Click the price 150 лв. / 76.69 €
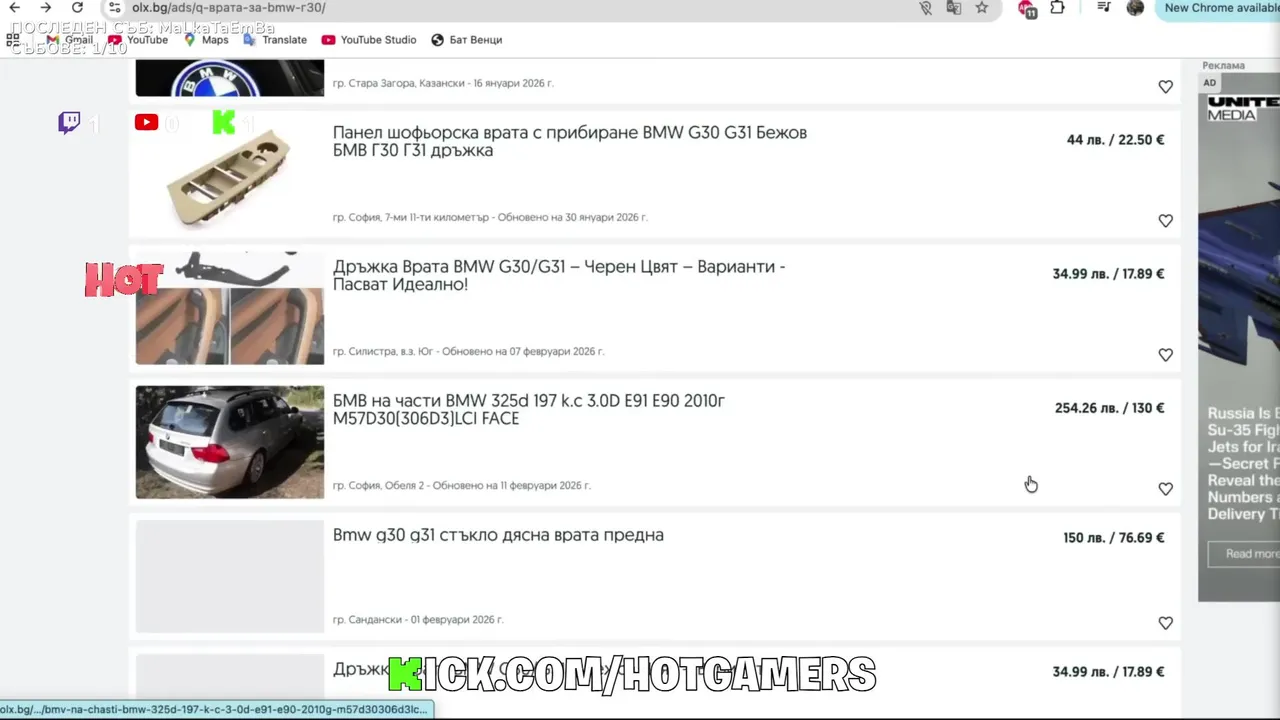The height and width of the screenshot is (720, 1280). pyautogui.click(x=1113, y=538)
